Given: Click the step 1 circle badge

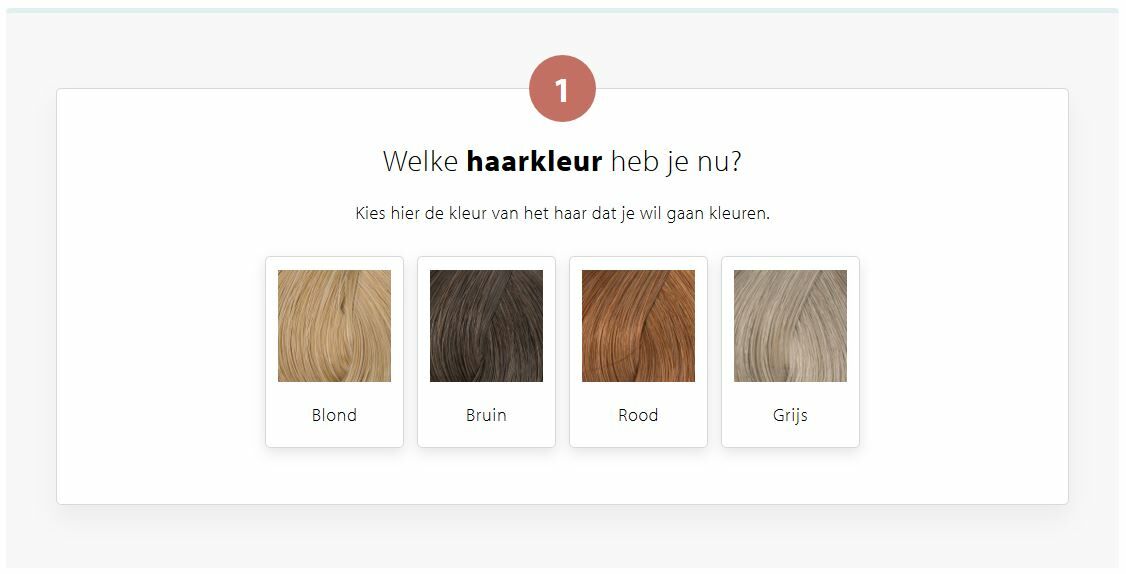Looking at the screenshot, I should click(x=562, y=88).
